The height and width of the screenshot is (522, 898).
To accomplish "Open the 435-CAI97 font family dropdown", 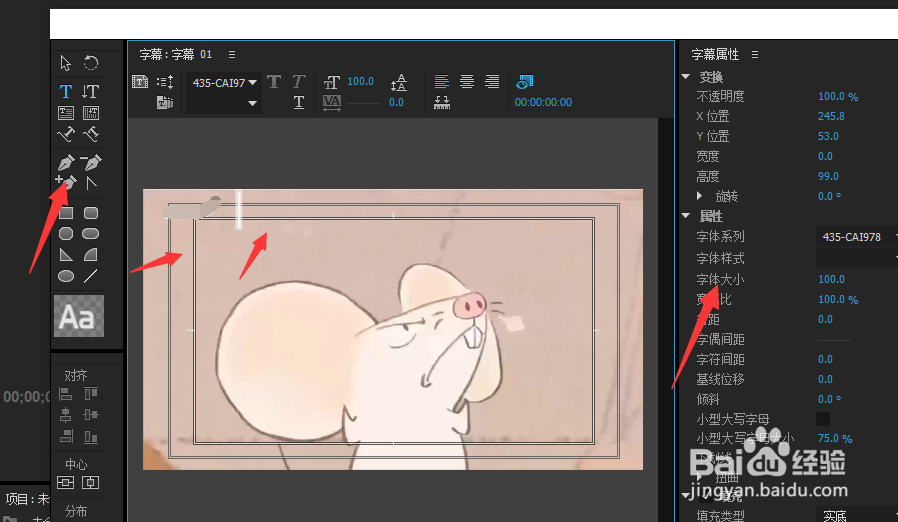I will [224, 83].
